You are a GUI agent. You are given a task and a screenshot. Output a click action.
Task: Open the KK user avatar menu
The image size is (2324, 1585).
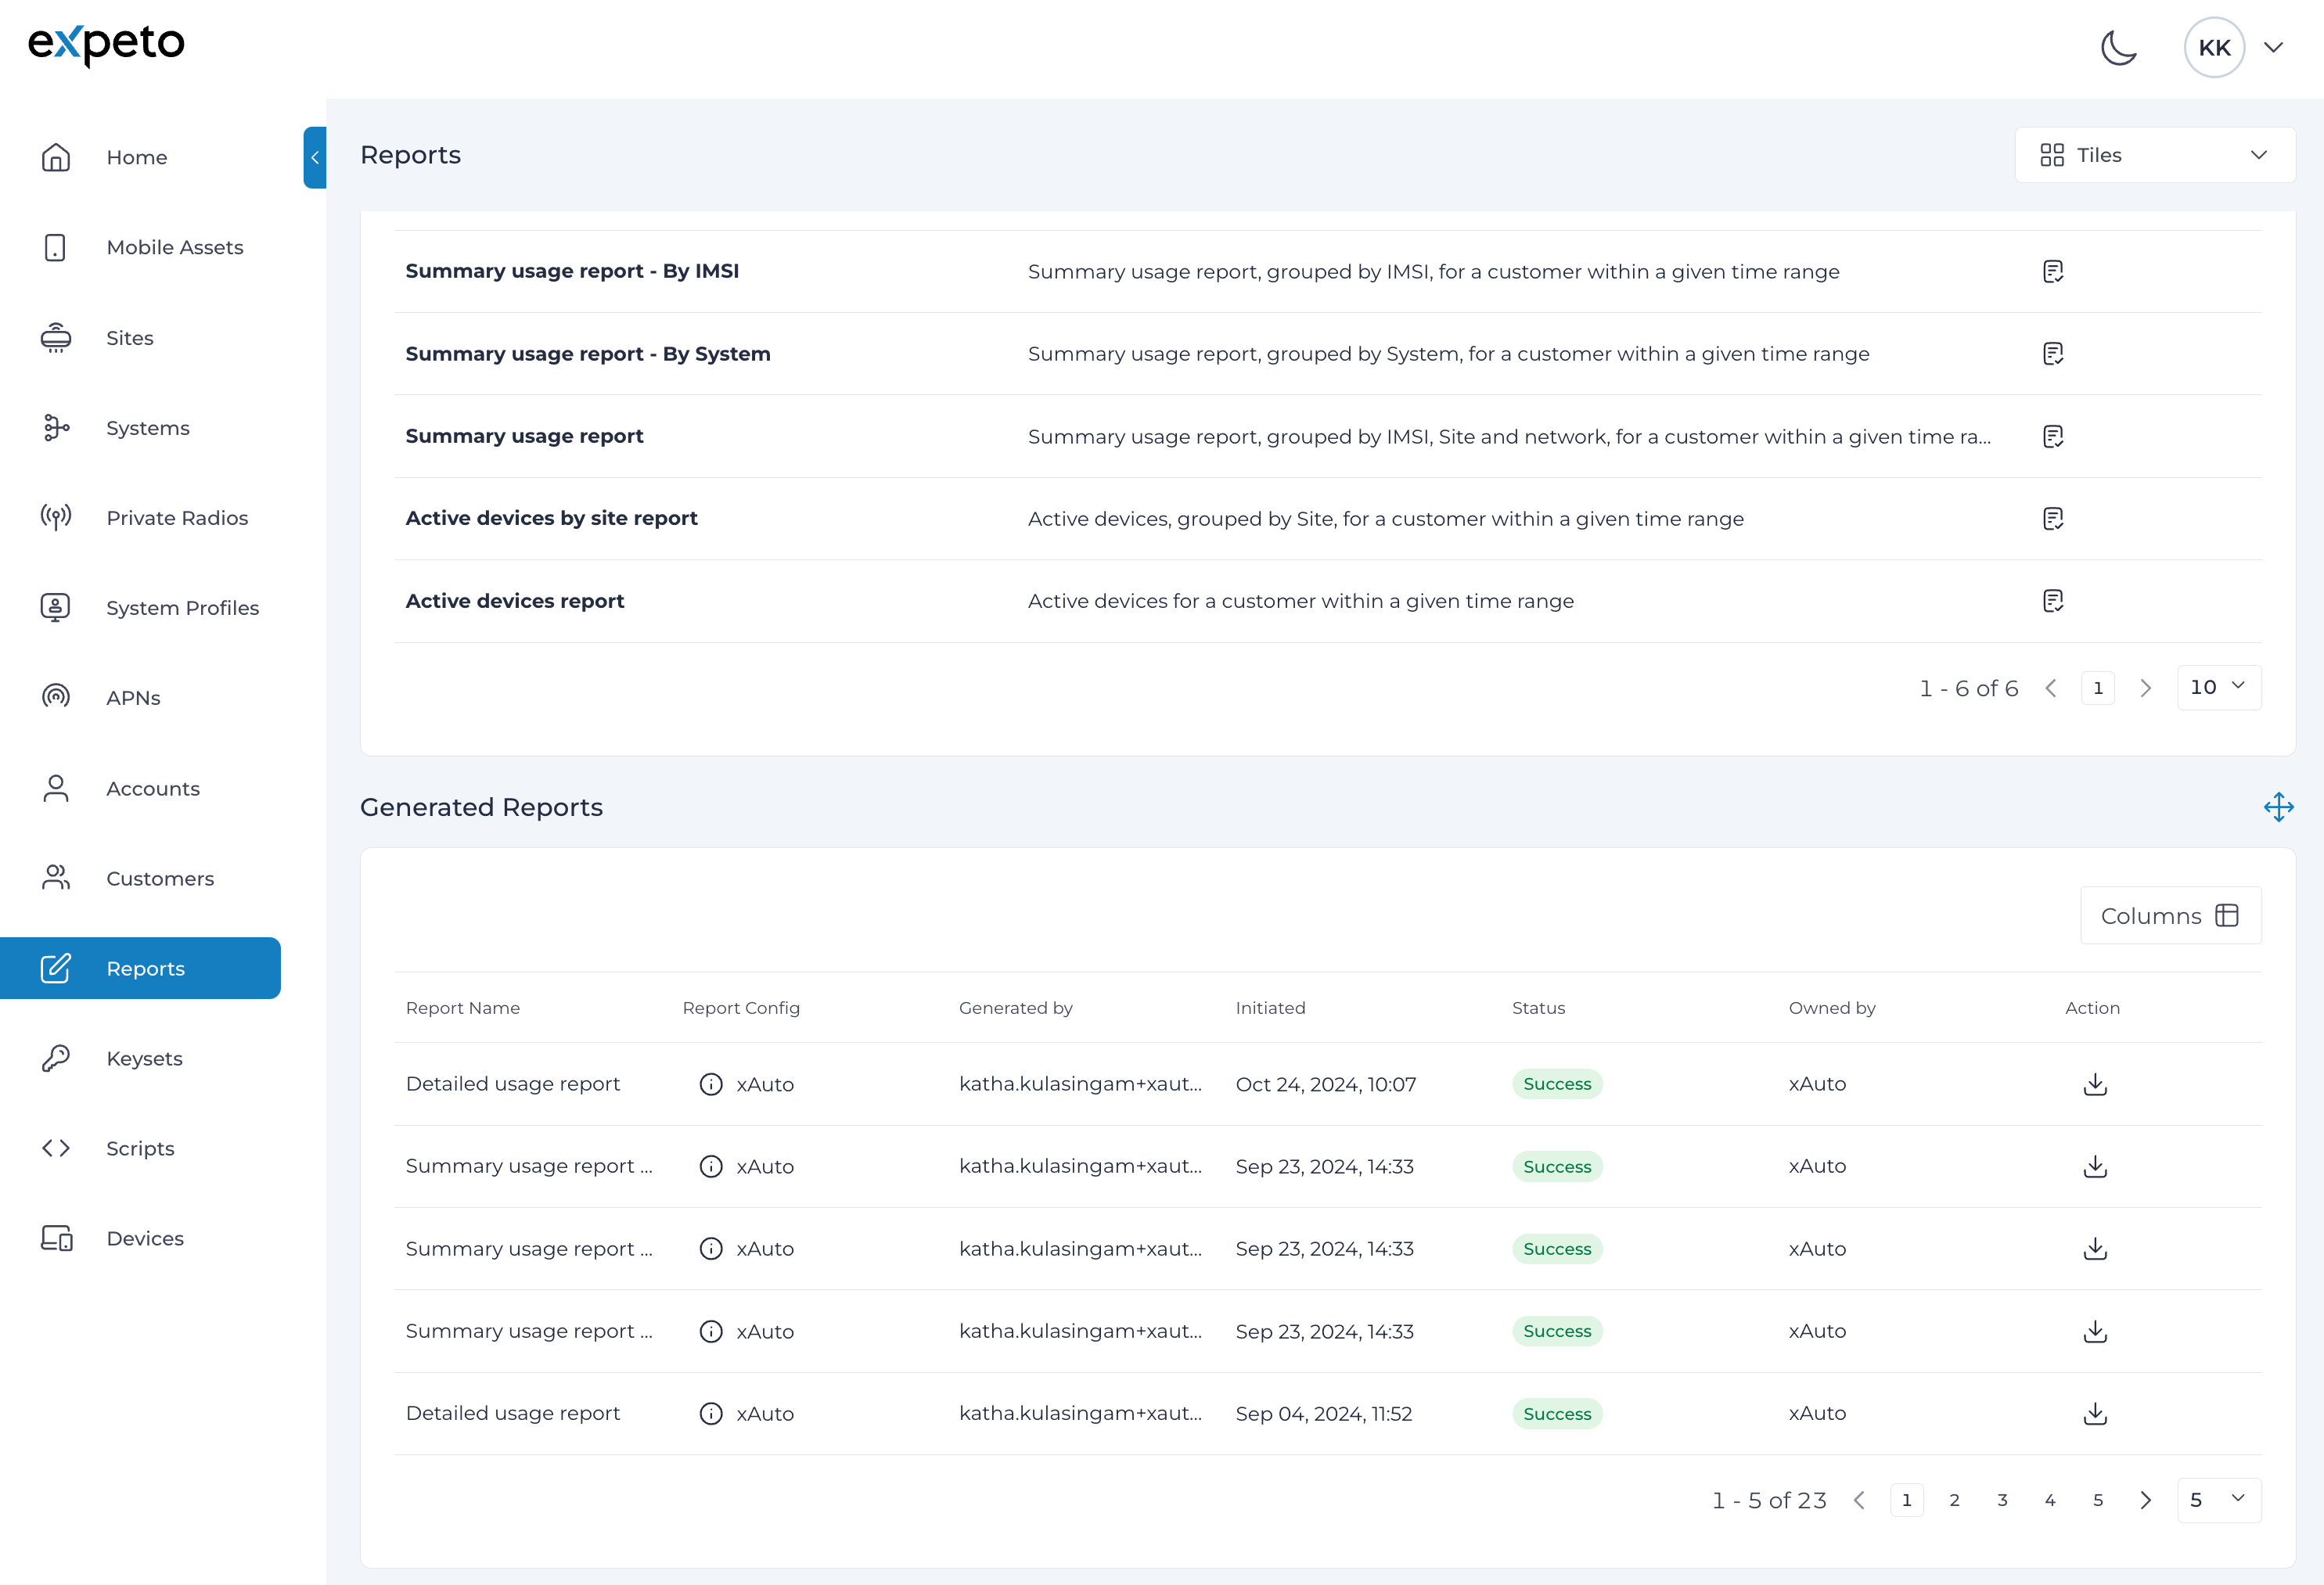click(2214, 47)
